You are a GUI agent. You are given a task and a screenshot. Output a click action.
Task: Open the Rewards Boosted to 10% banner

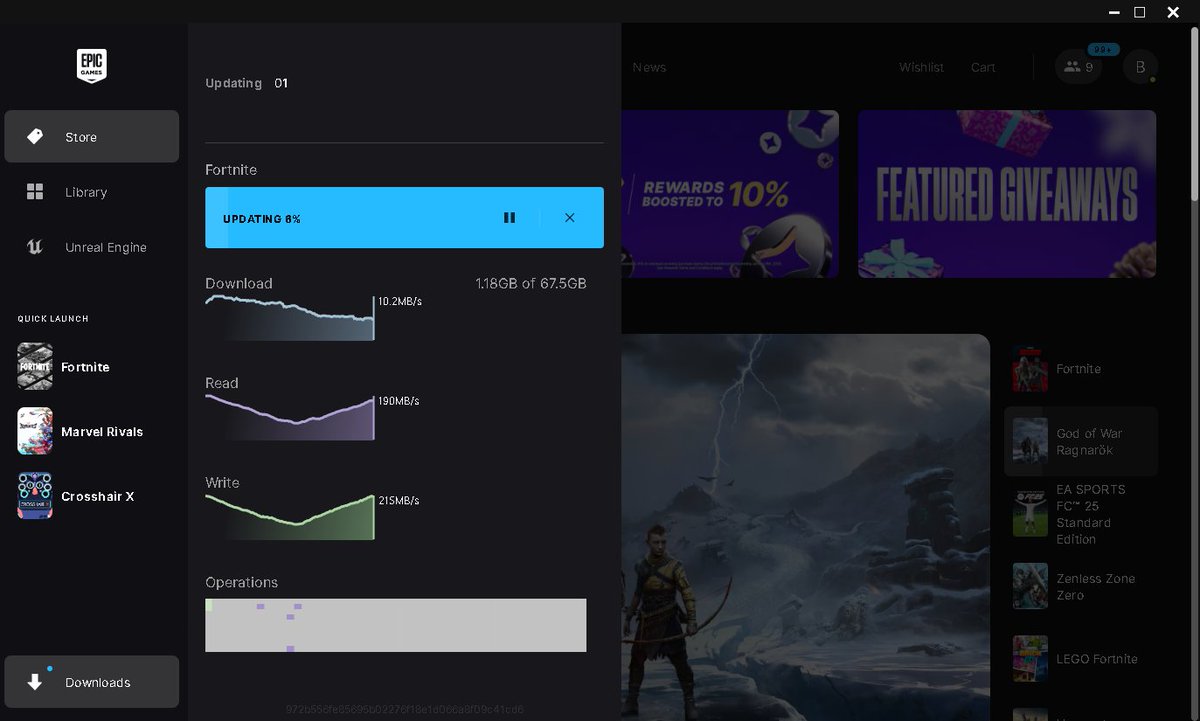click(x=730, y=194)
